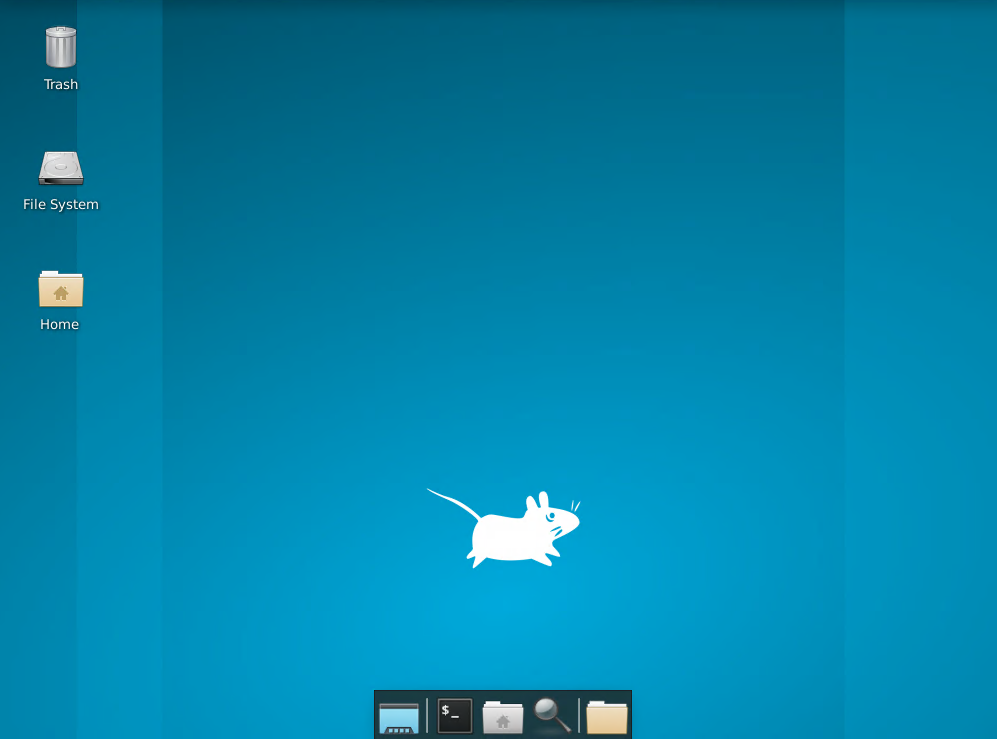Click the "Trash" text label

click(x=61, y=85)
